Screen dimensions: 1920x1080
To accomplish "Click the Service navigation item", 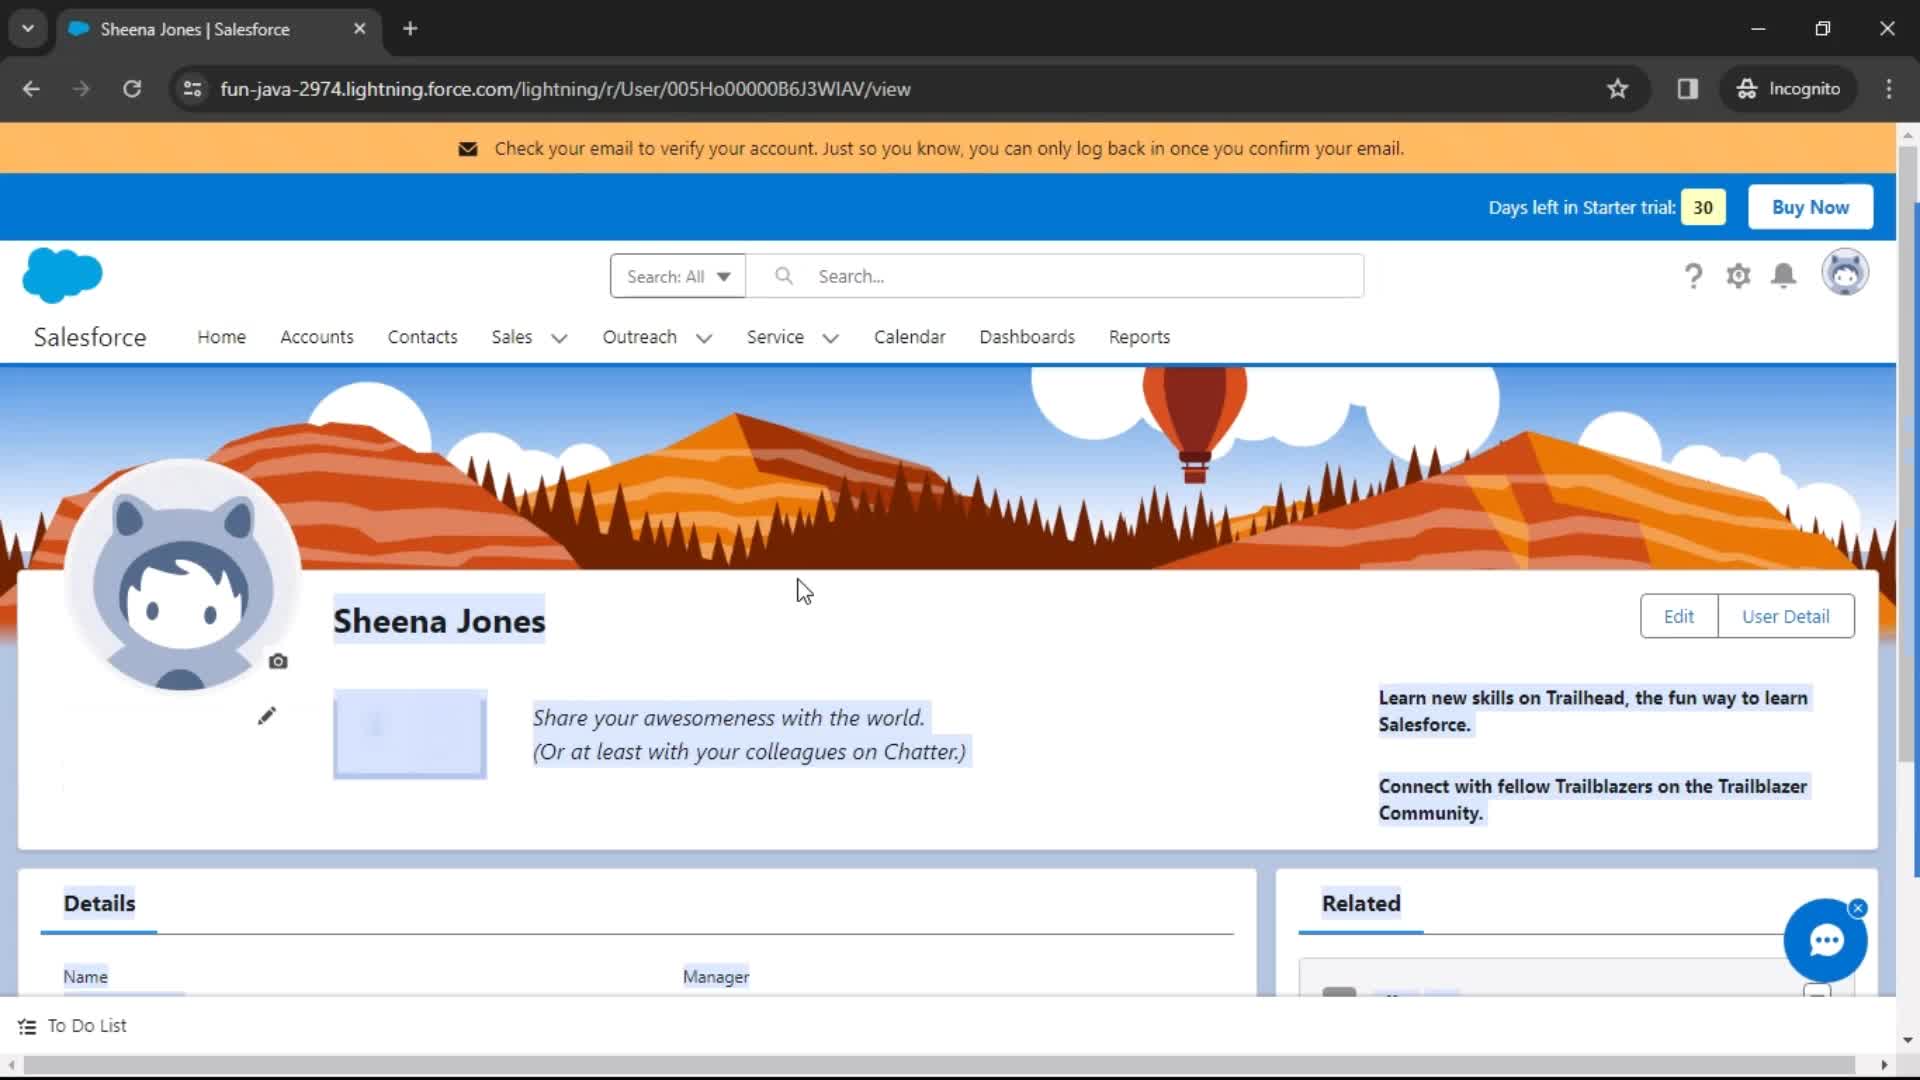I will pyautogui.click(x=775, y=337).
